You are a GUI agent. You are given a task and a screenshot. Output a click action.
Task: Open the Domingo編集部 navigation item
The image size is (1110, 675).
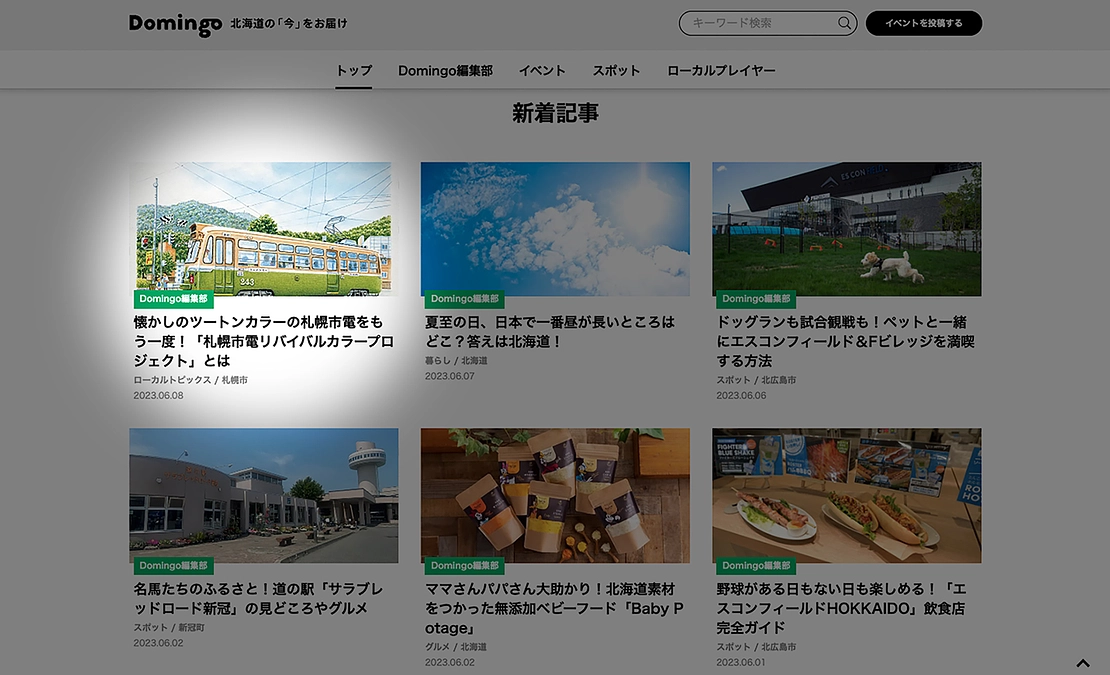click(444, 70)
